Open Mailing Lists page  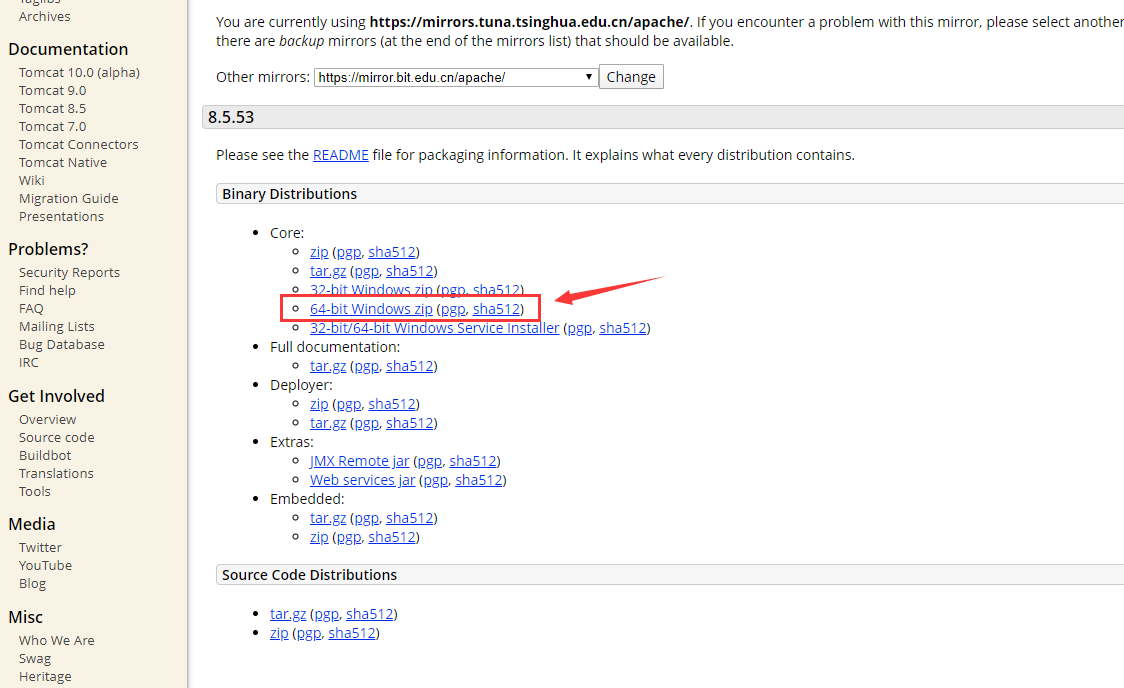tap(57, 326)
